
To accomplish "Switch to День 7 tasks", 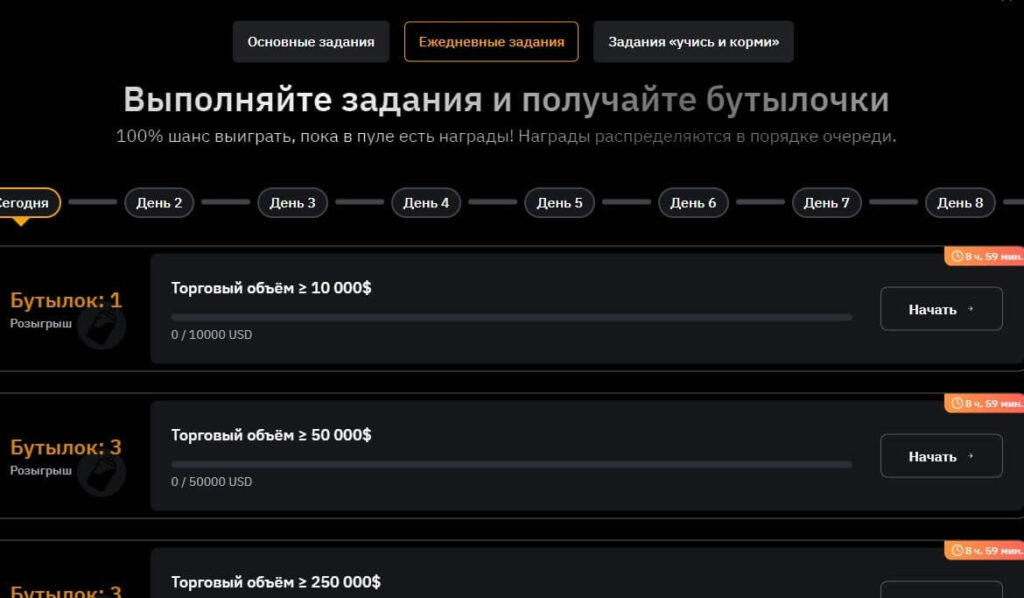I will pyautogui.click(x=826, y=203).
